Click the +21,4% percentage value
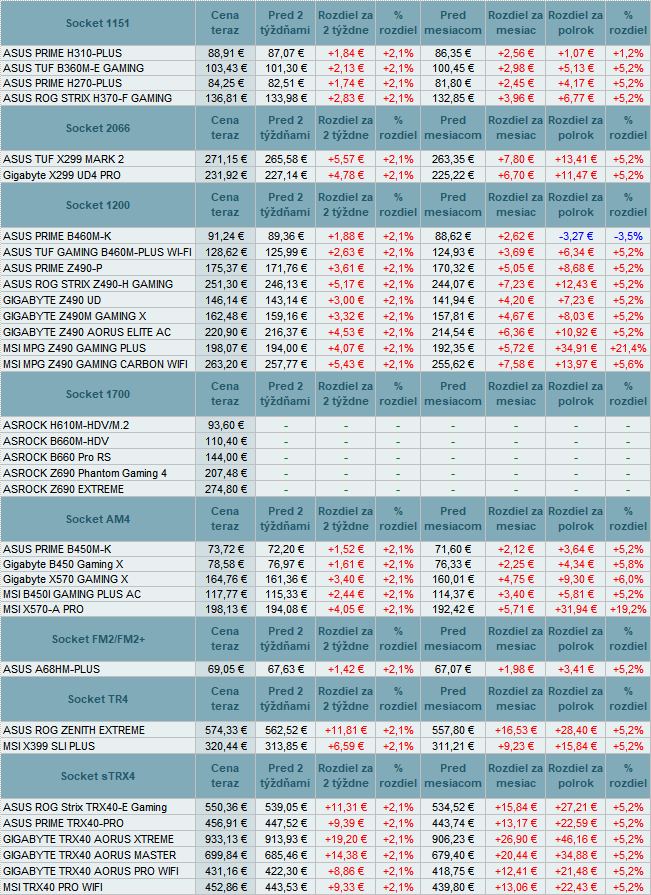This screenshot has width=651, height=895. 628,348
